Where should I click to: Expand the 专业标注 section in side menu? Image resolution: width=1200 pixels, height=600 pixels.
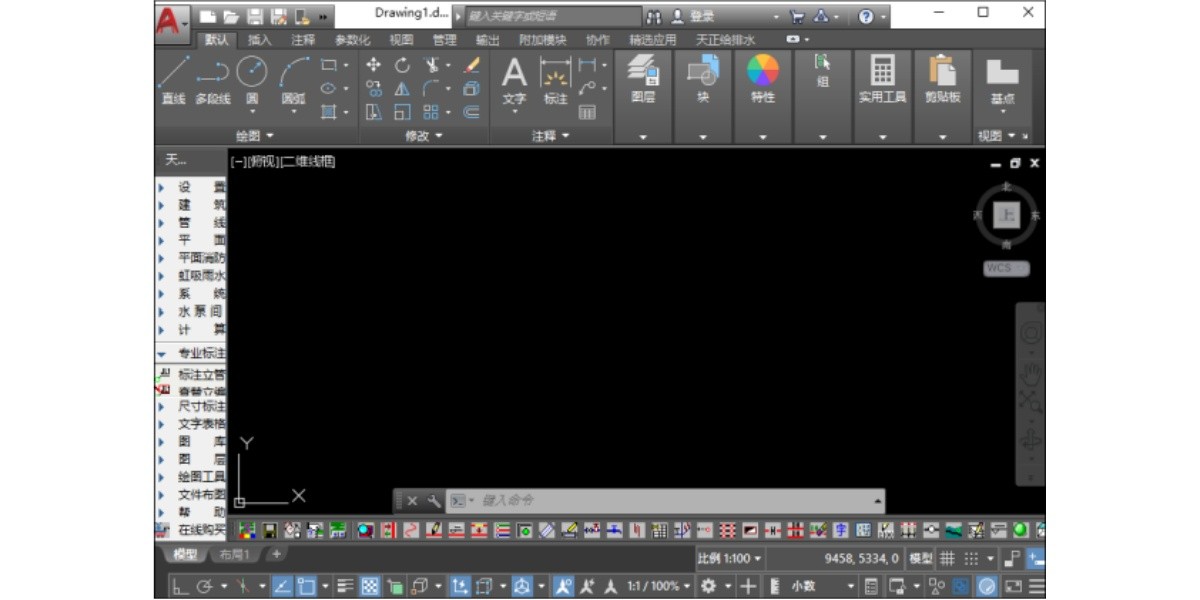pos(191,353)
